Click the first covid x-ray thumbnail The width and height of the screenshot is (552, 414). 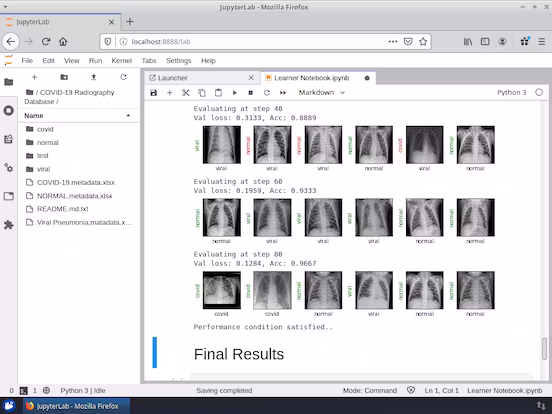pyautogui.click(x=222, y=290)
